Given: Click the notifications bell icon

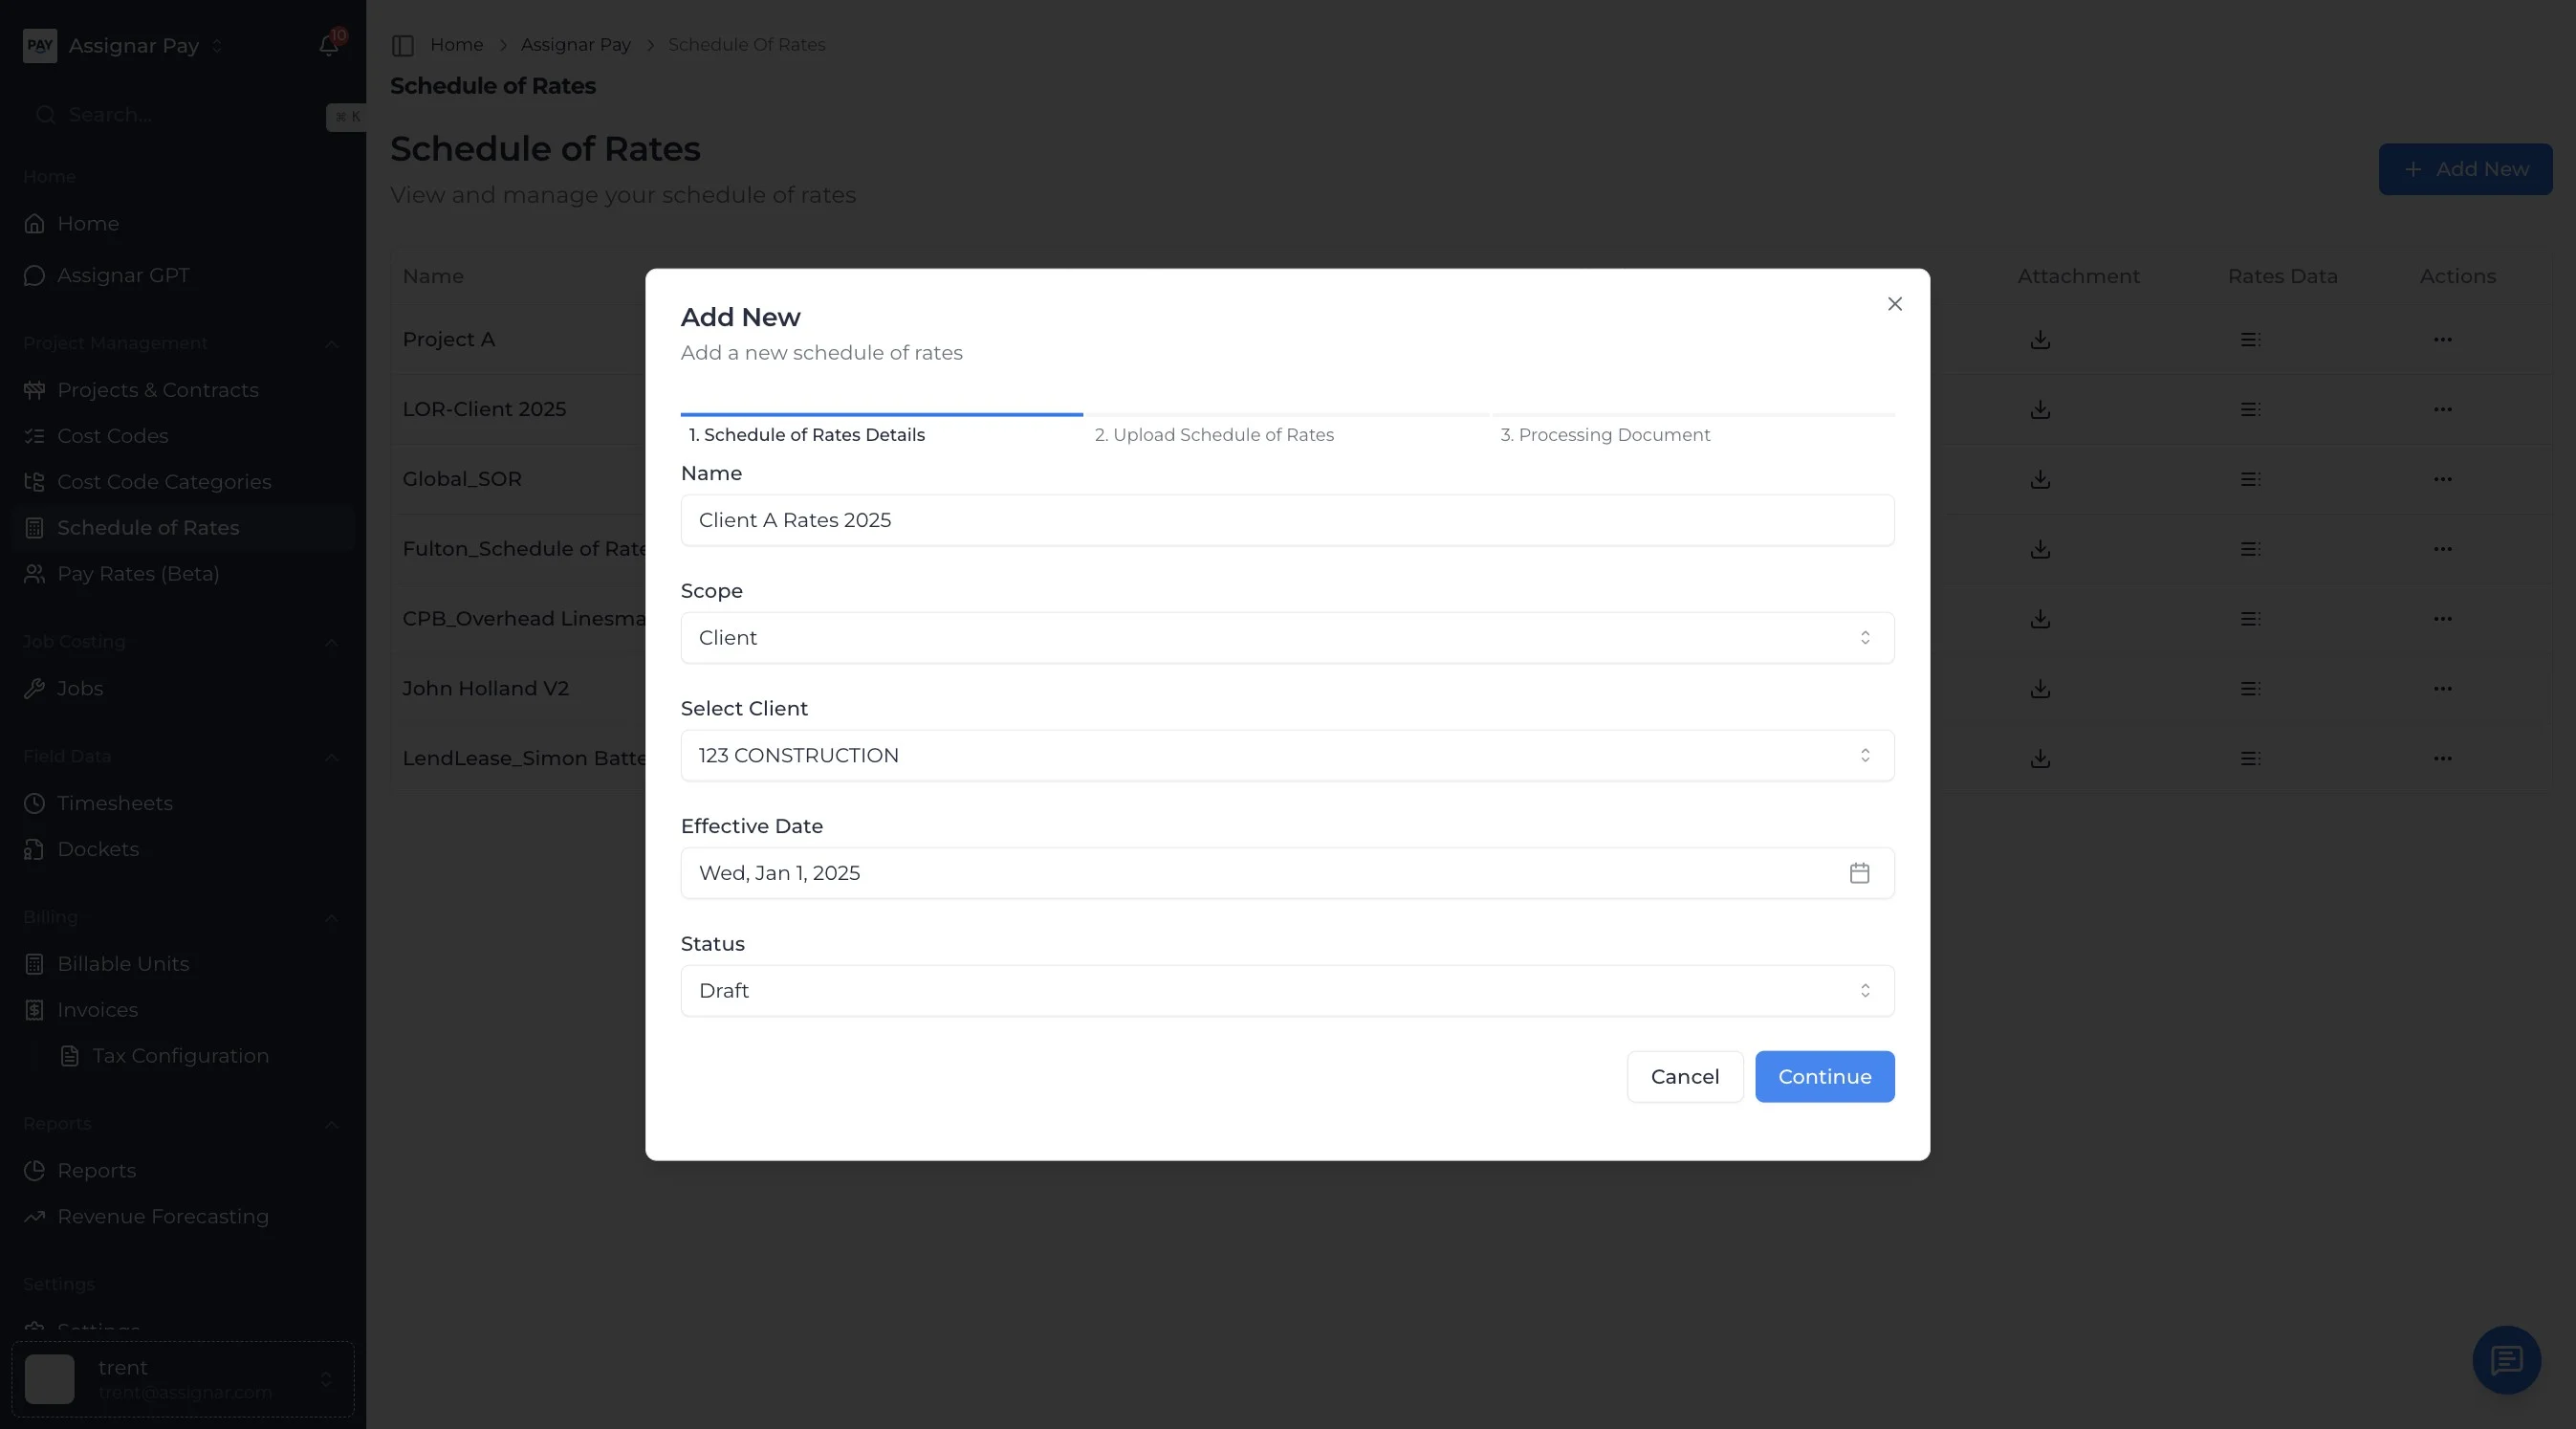Looking at the screenshot, I should pyautogui.click(x=328, y=45).
